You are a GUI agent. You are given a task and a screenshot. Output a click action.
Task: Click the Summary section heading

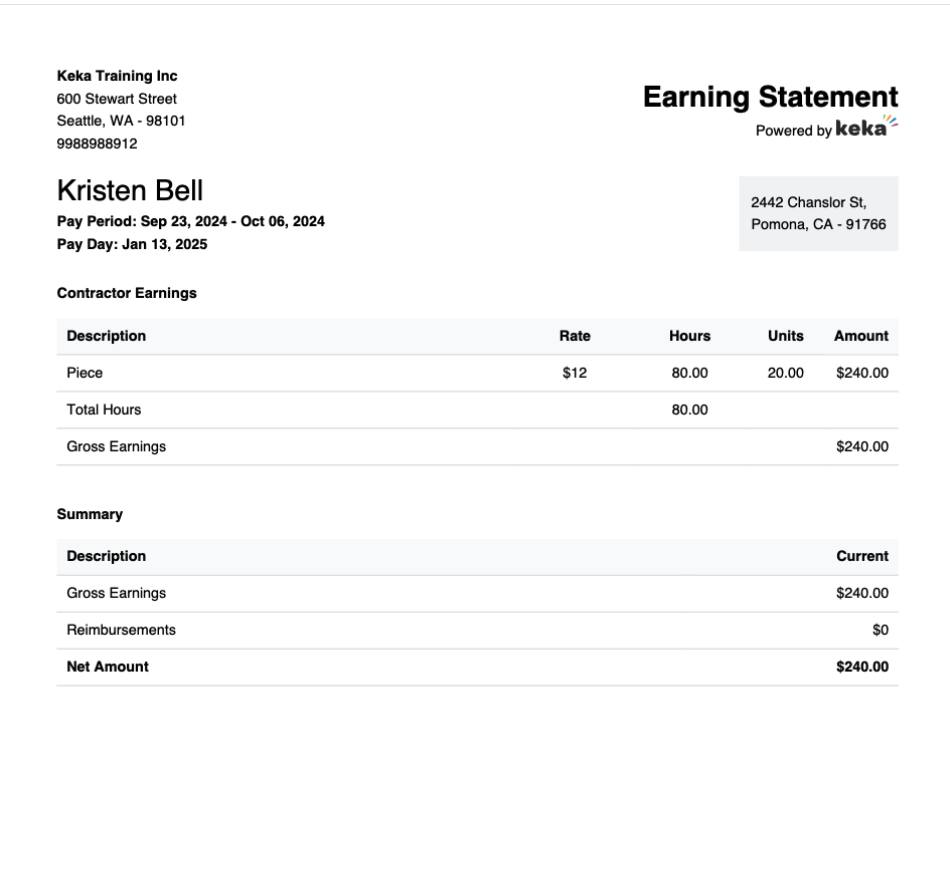[90, 514]
